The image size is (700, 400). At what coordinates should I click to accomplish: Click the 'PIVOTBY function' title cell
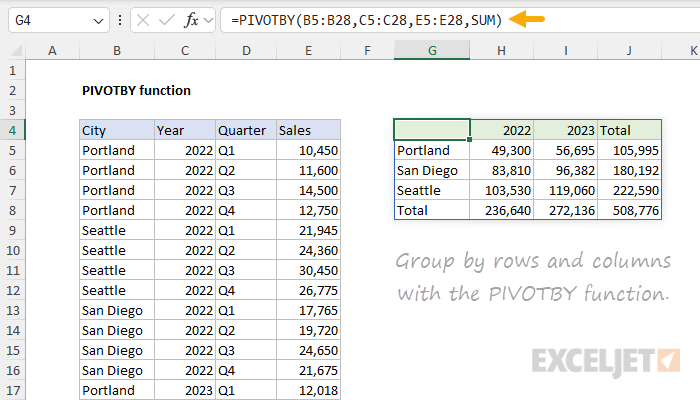tap(136, 91)
